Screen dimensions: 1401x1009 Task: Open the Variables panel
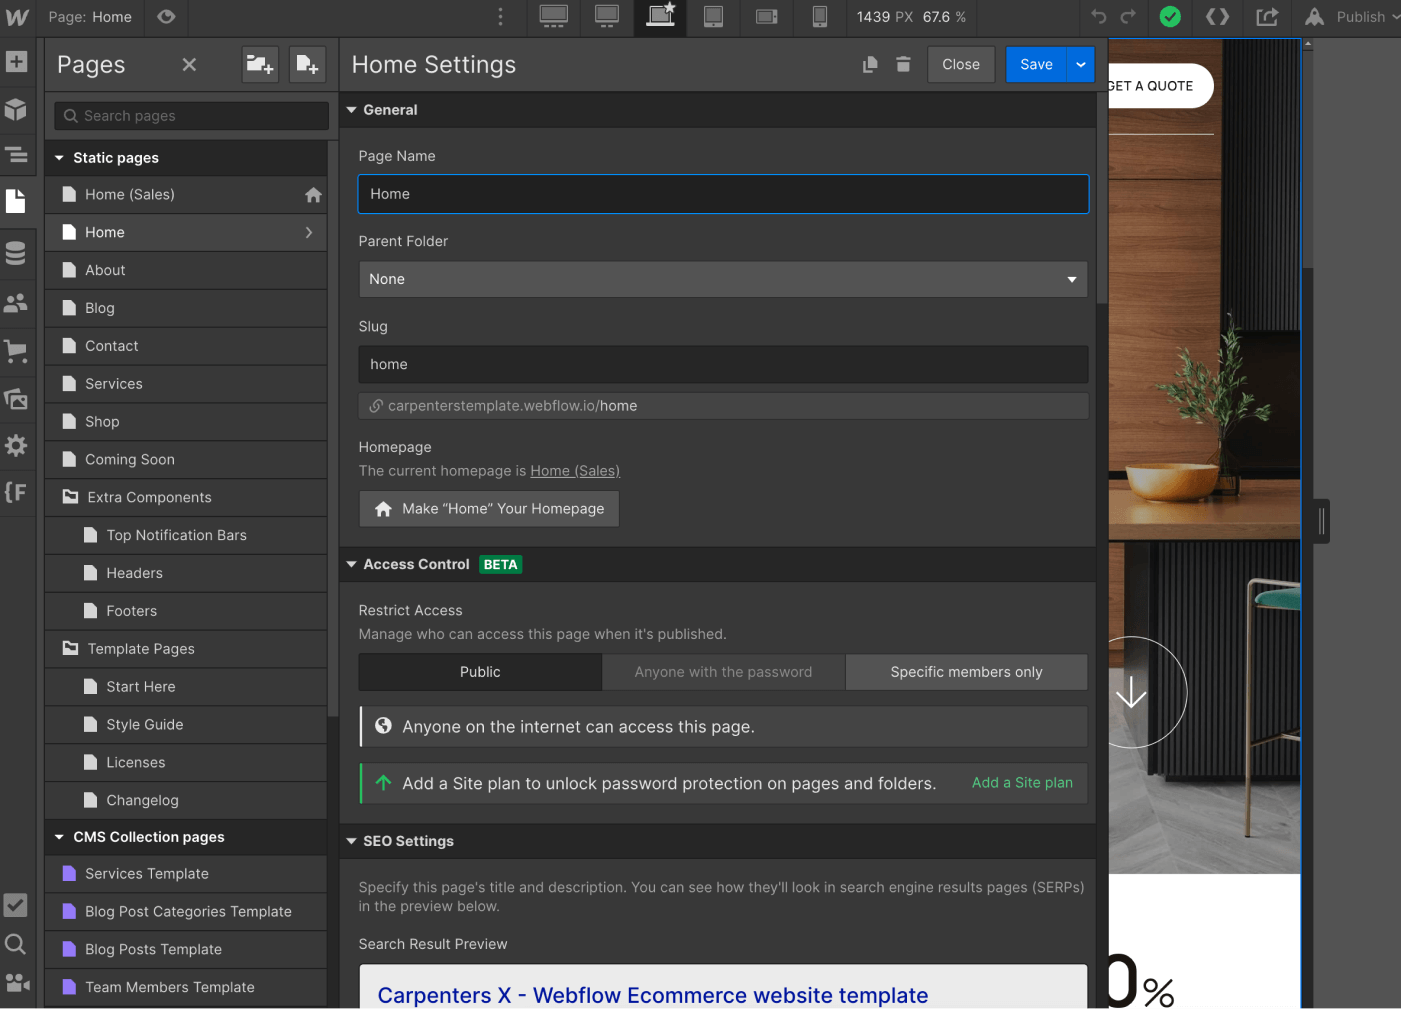[x=17, y=492]
